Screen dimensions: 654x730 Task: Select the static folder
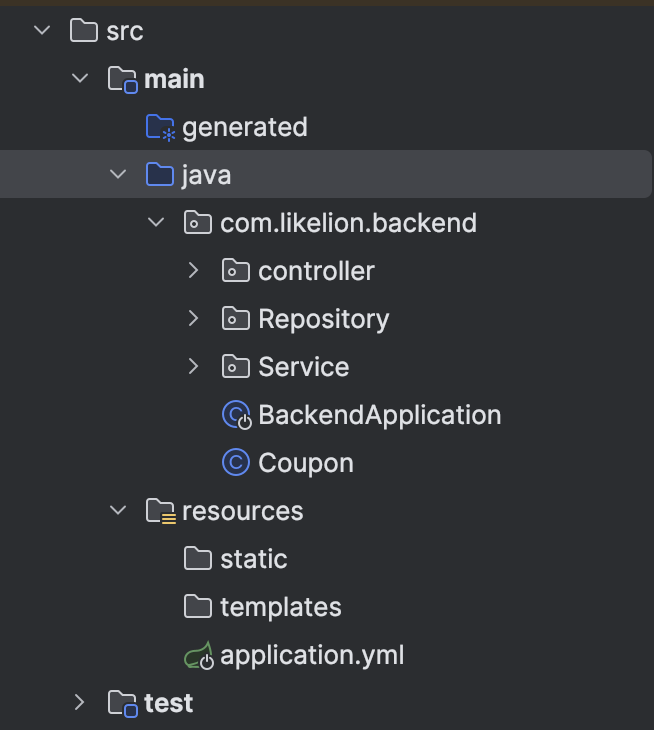pyautogui.click(x=253, y=559)
